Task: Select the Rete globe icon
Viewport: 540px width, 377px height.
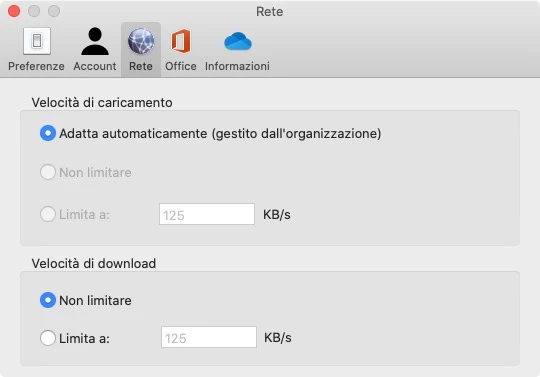Action: pyautogui.click(x=141, y=41)
